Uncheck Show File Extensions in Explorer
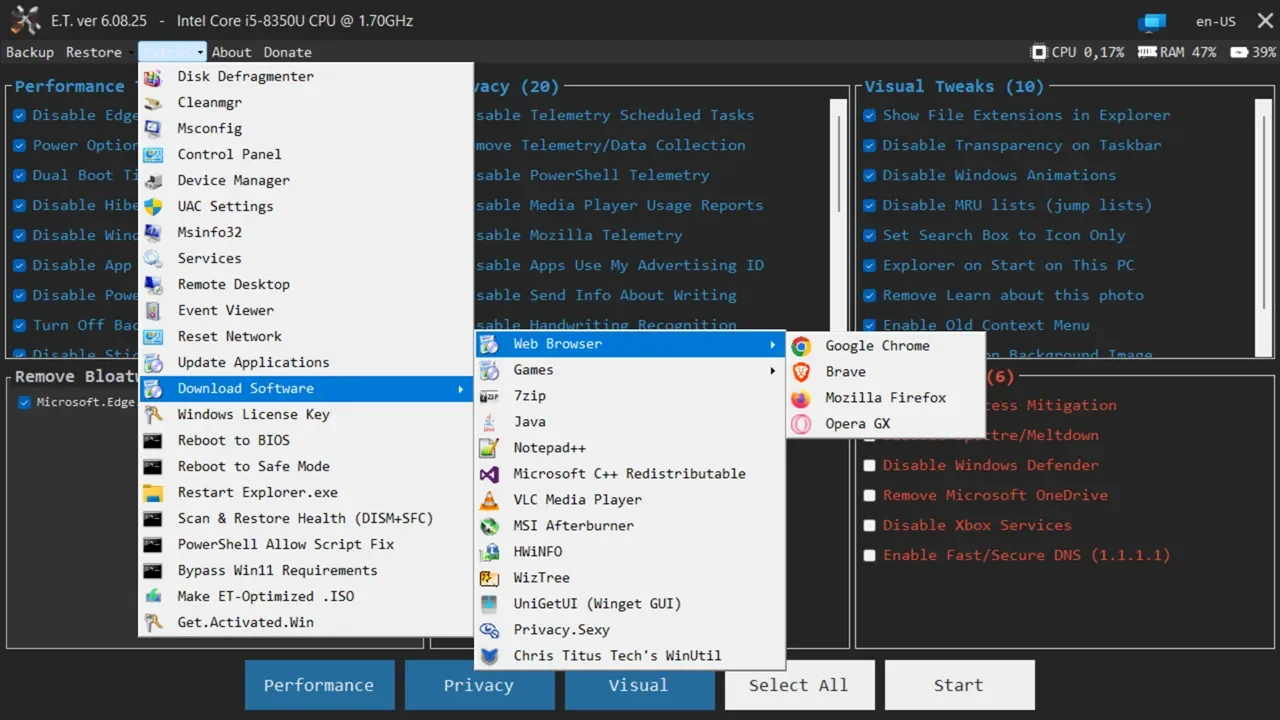The height and width of the screenshot is (720, 1280). pyautogui.click(x=870, y=115)
